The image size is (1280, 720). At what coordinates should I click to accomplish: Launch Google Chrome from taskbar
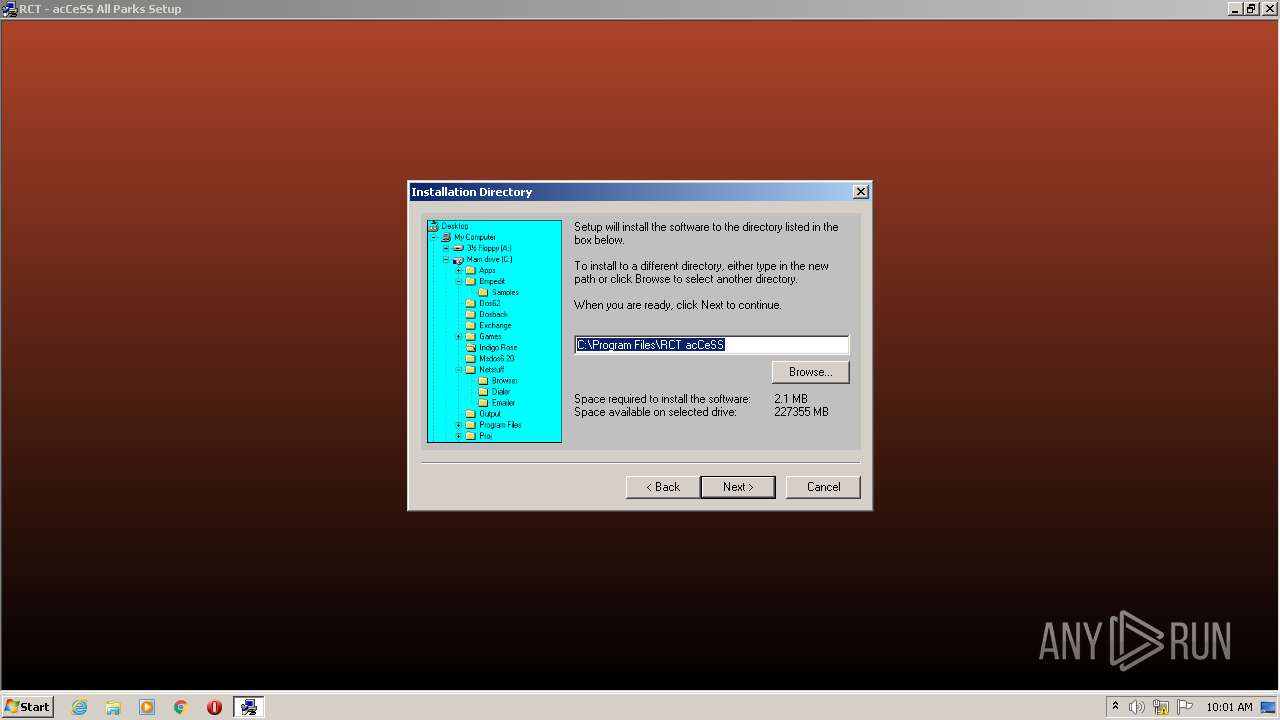pyautogui.click(x=181, y=707)
